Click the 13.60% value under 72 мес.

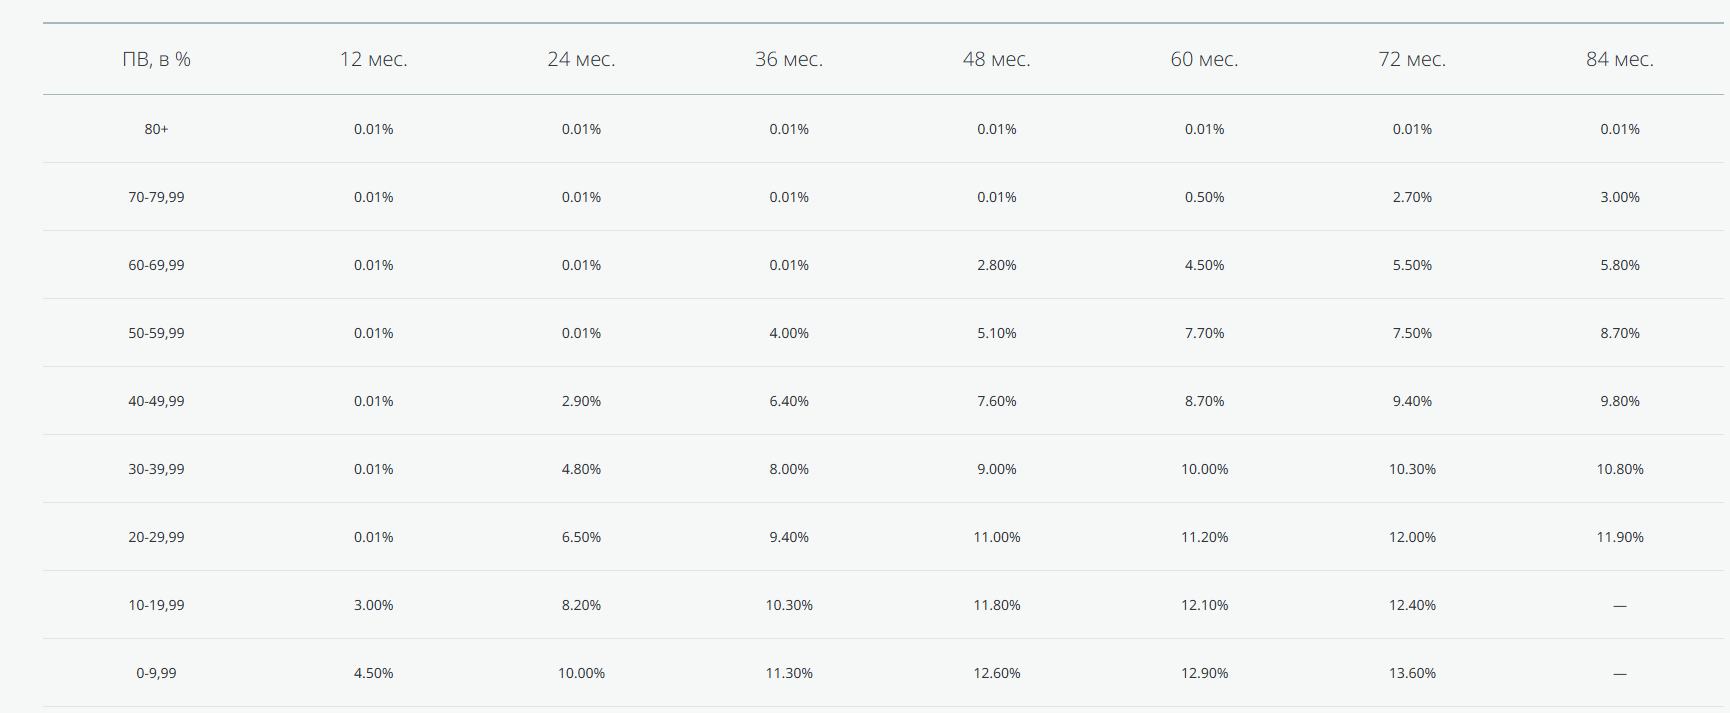coord(1412,673)
